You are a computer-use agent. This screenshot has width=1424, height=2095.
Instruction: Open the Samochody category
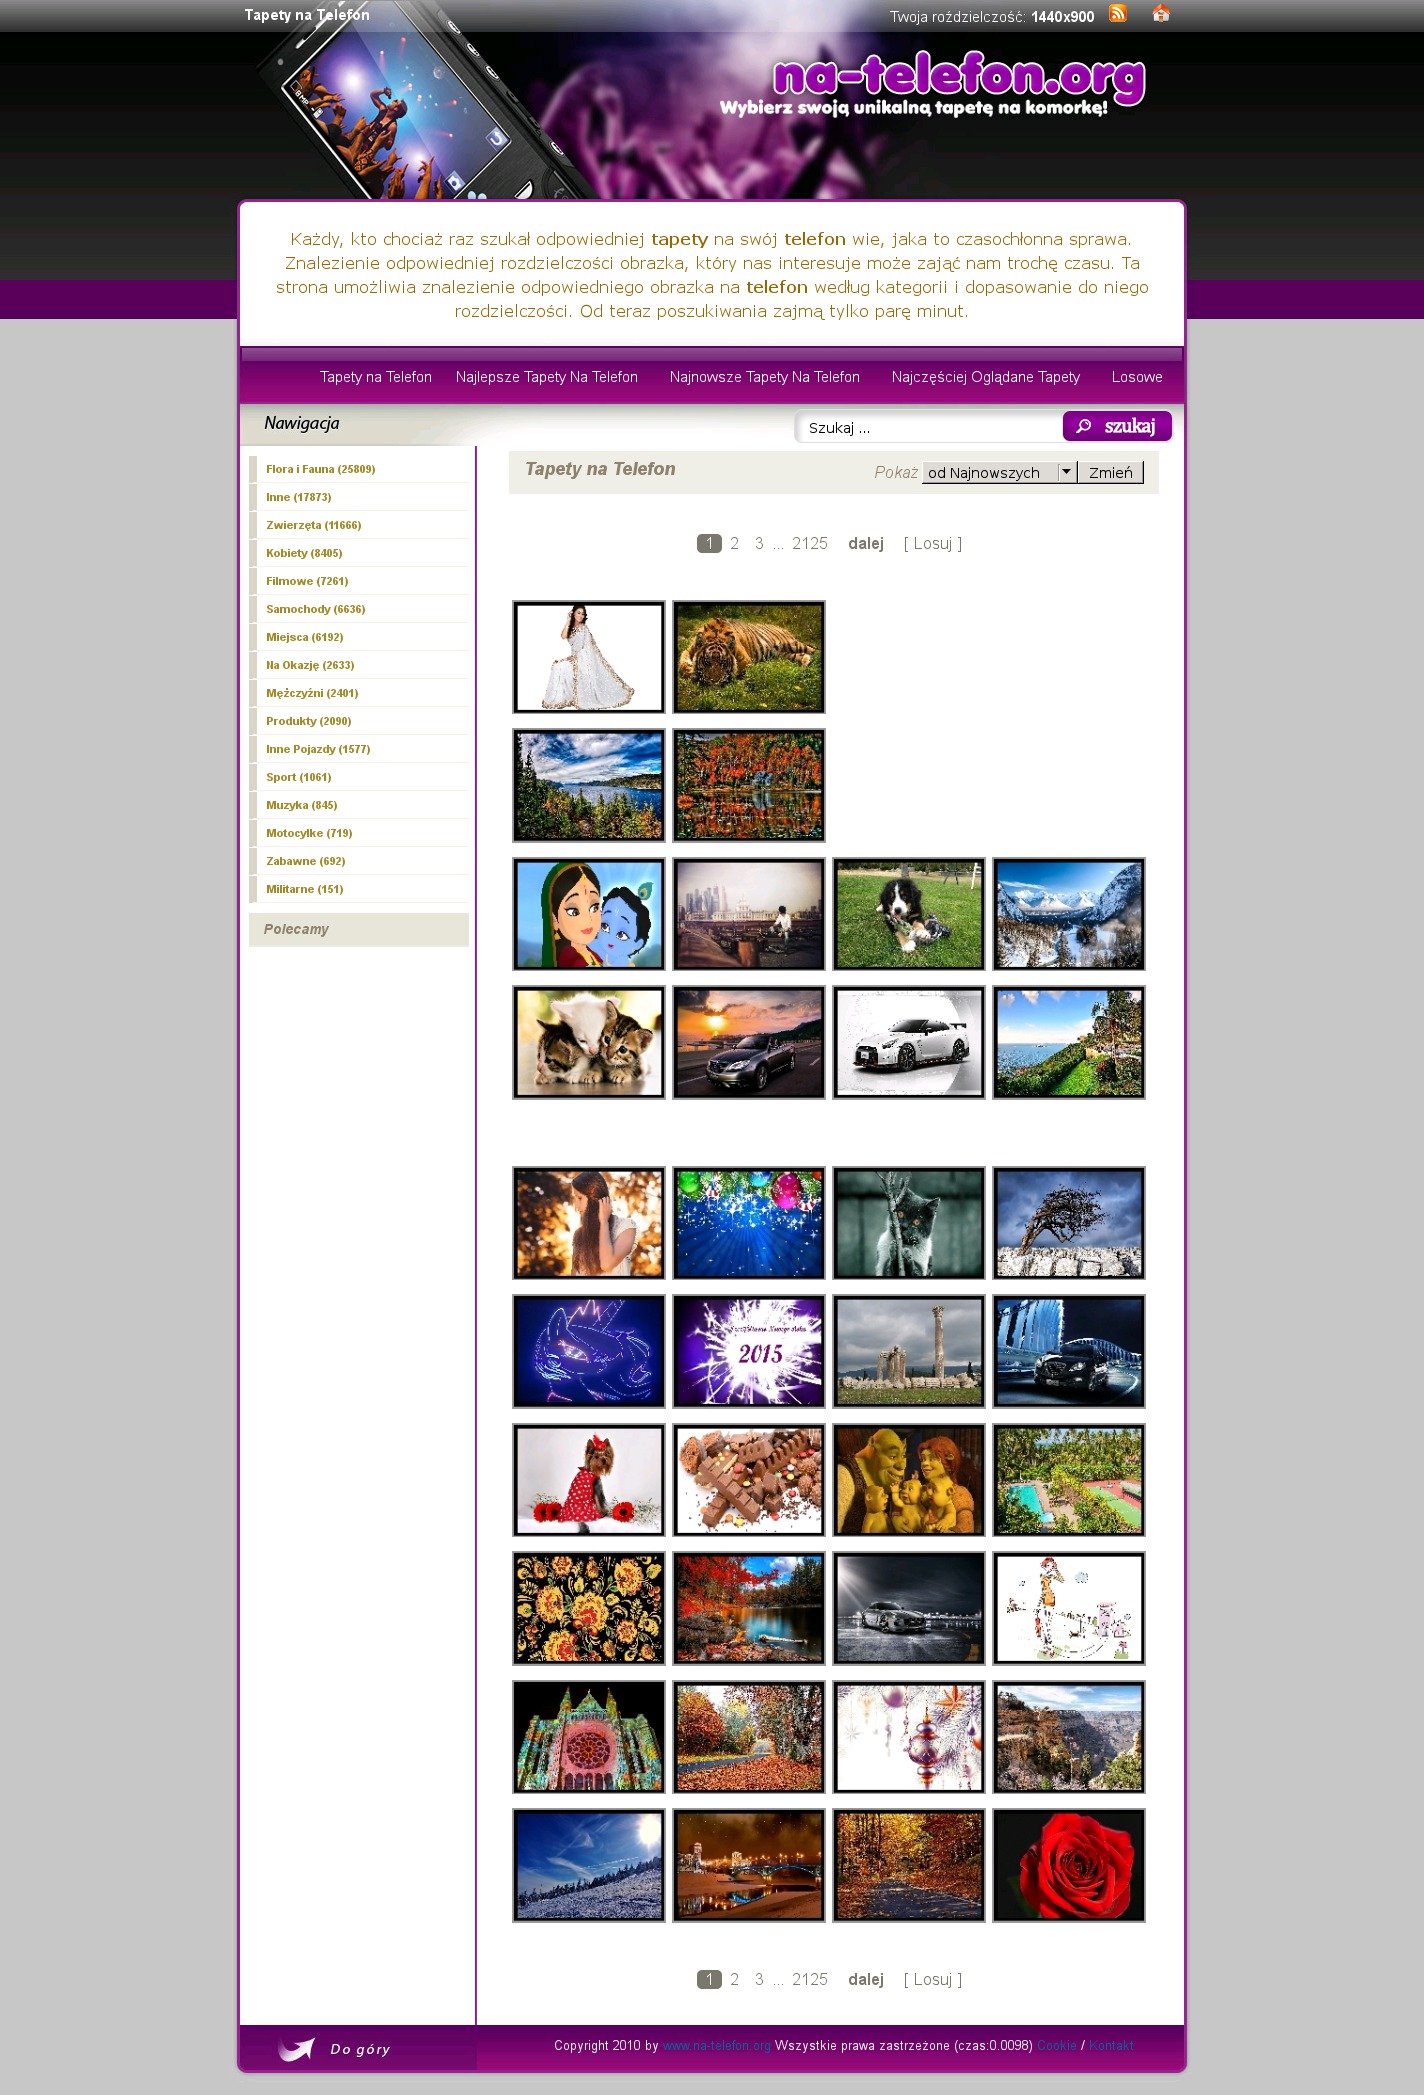[315, 609]
